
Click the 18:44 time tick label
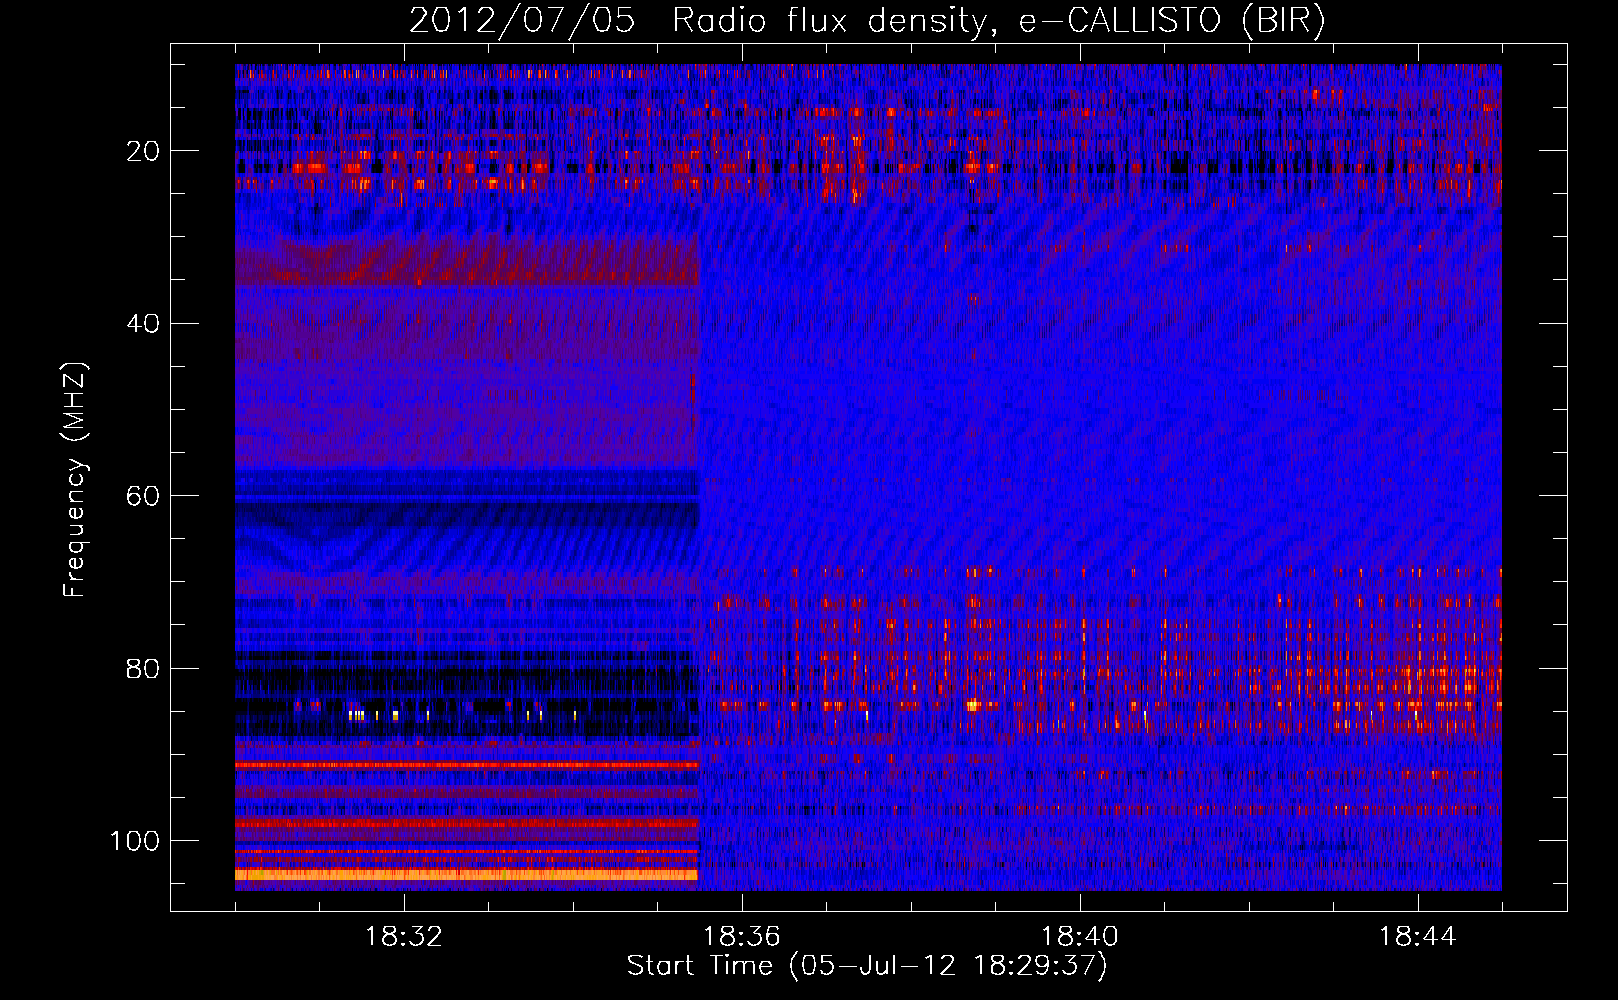pyautogui.click(x=1417, y=937)
